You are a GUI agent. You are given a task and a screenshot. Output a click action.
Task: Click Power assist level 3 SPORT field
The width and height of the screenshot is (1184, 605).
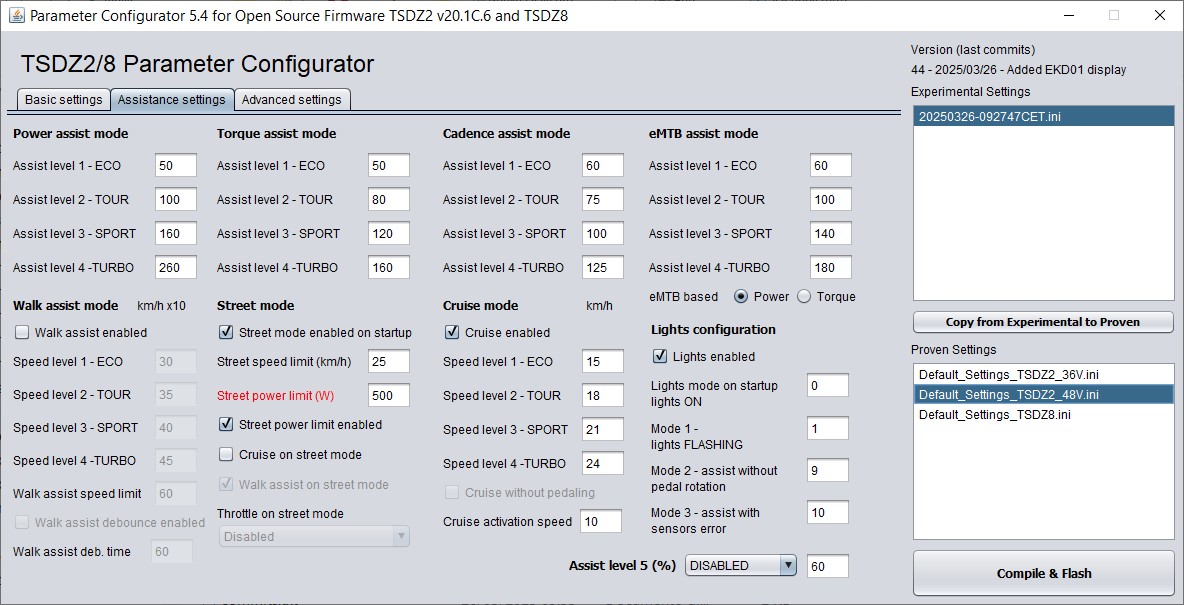coord(176,233)
